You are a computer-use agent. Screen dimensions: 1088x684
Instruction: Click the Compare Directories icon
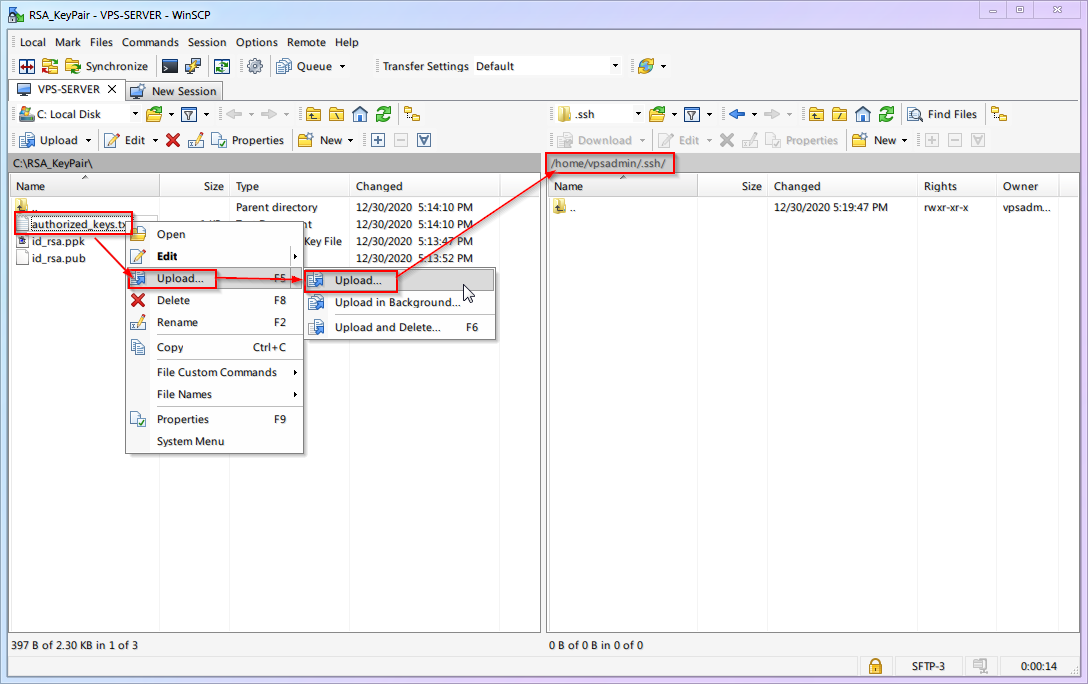[23, 66]
